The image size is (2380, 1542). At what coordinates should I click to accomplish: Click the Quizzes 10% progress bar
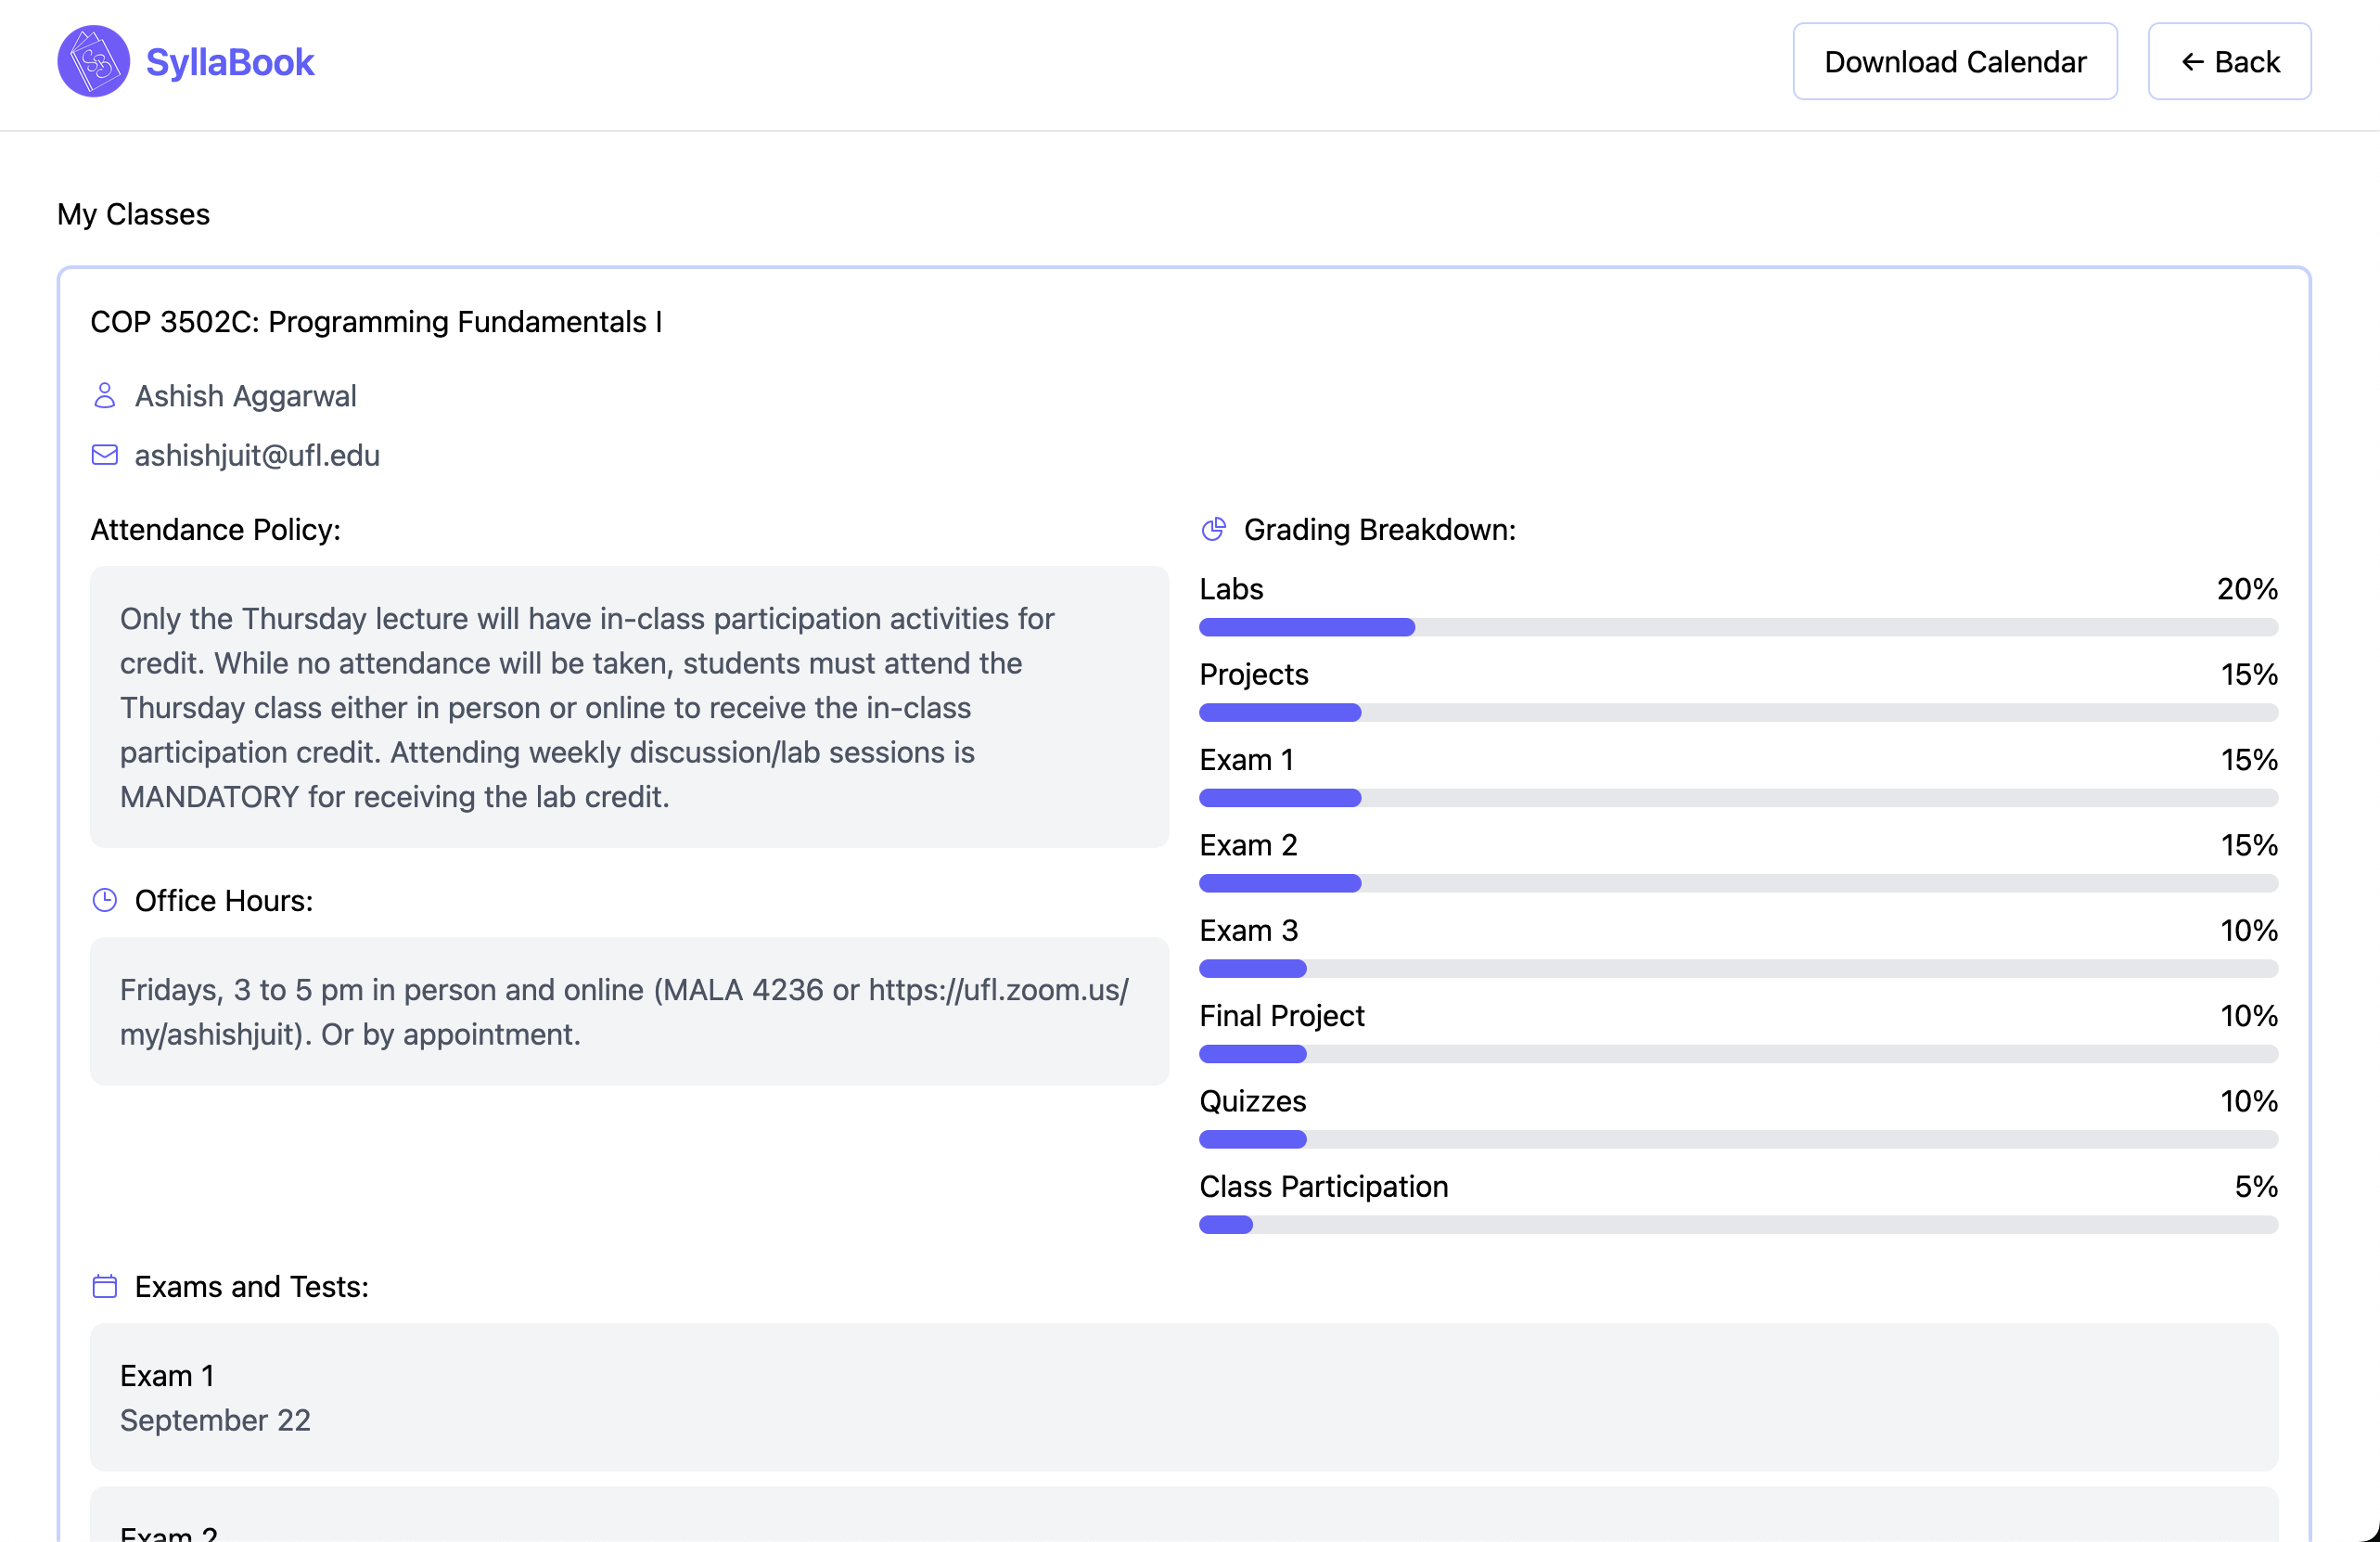tap(1738, 1139)
